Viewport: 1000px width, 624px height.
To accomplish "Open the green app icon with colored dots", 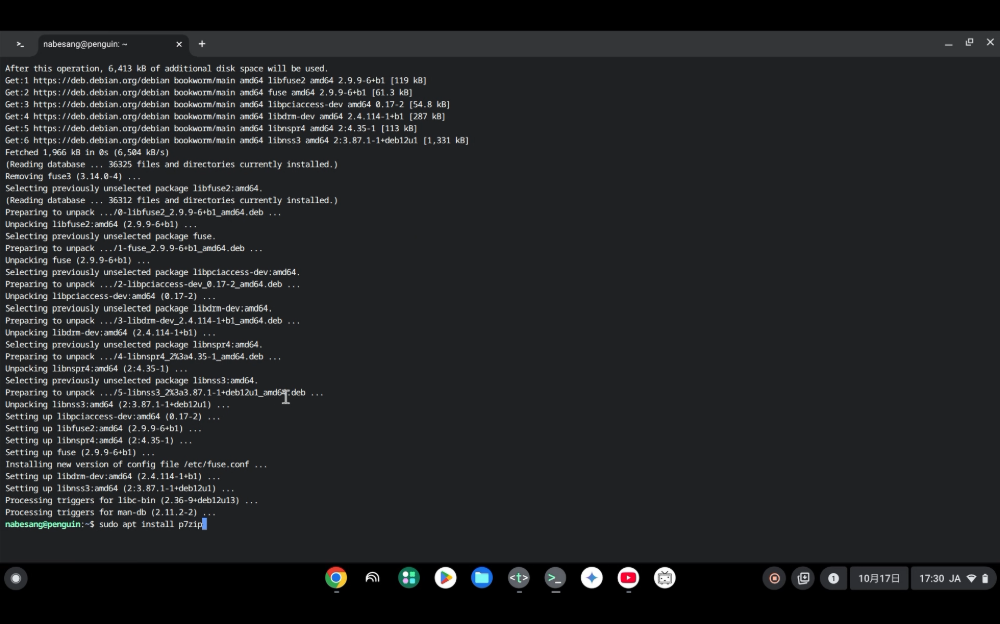I will 408,578.
